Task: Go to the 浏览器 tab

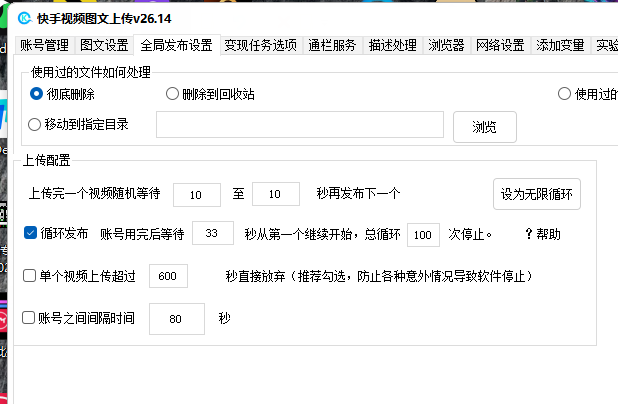Action: click(x=447, y=45)
